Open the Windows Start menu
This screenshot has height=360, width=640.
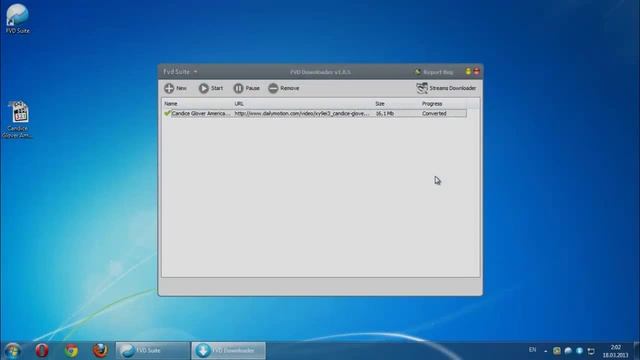coord(12,351)
